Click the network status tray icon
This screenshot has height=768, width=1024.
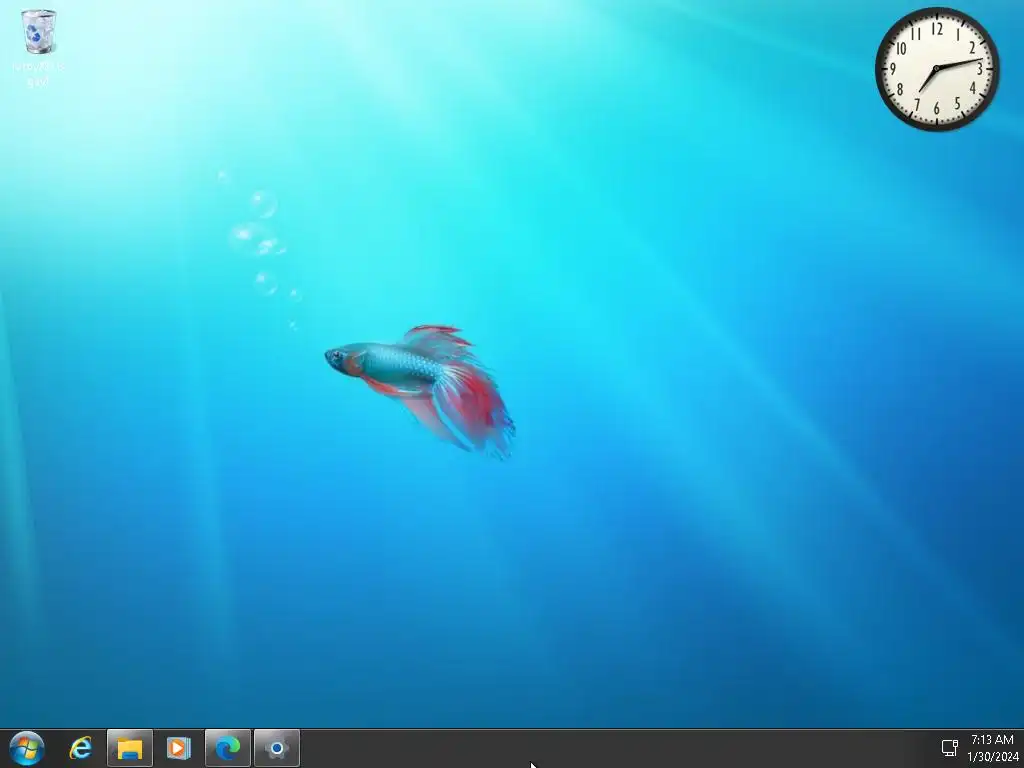coord(950,748)
